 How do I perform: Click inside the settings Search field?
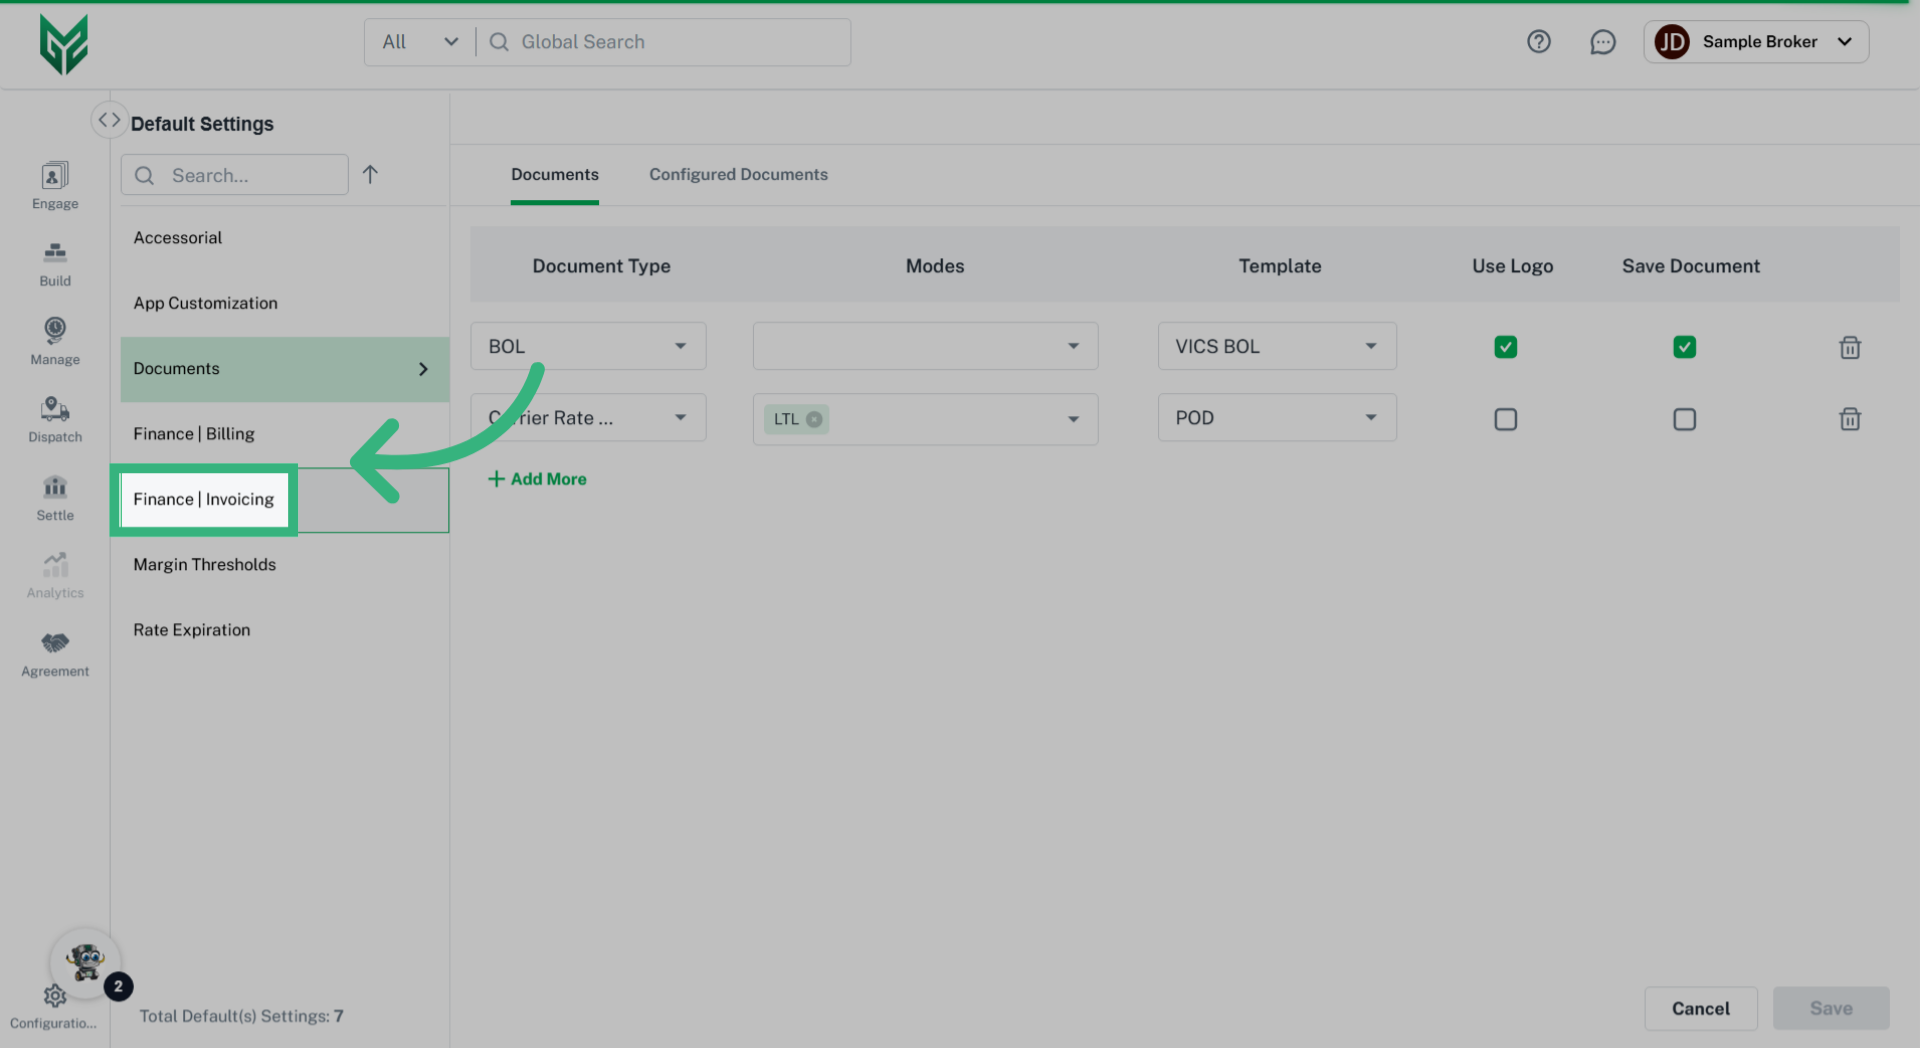(234, 174)
